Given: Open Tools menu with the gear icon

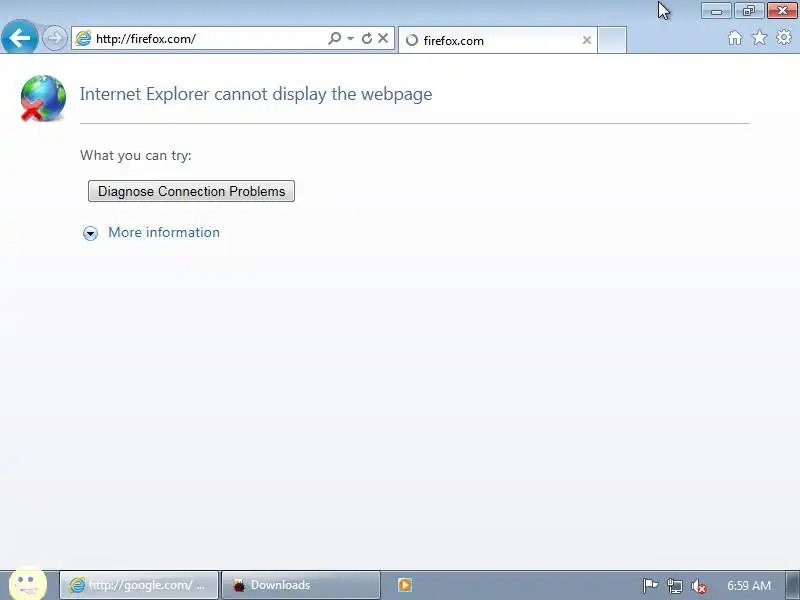Looking at the screenshot, I should (784, 37).
